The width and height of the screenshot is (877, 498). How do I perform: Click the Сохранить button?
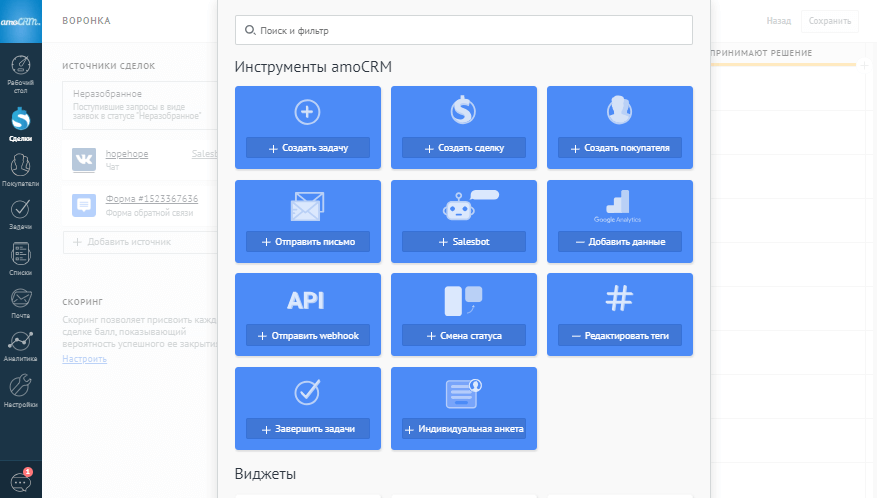pos(829,21)
